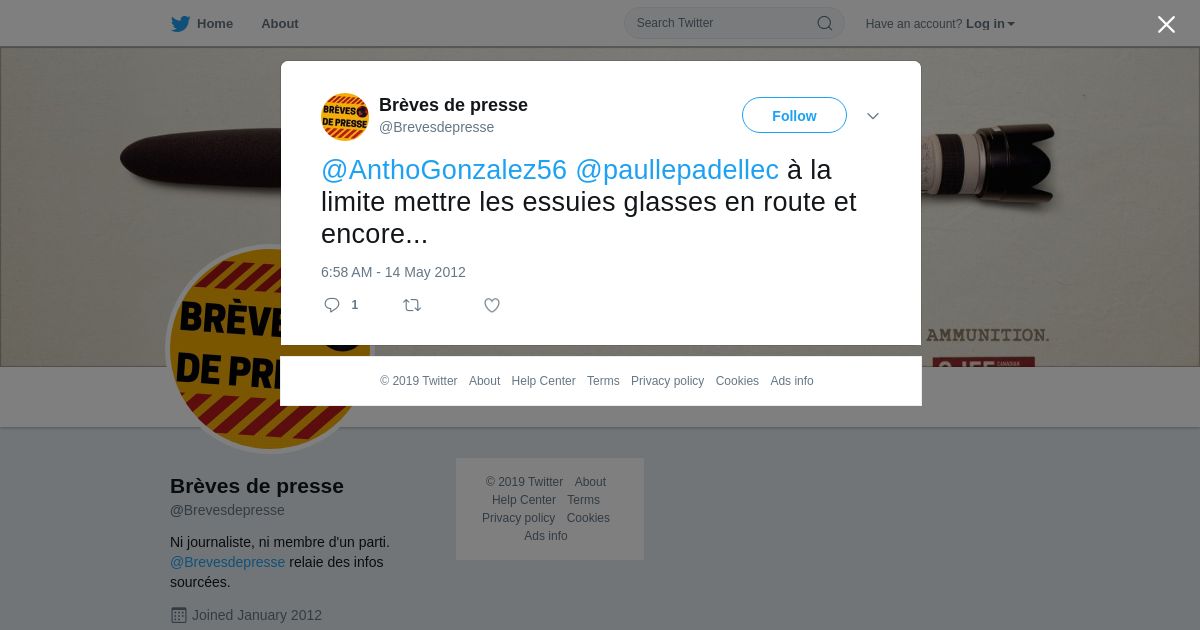Follow the Brèves de presse account
This screenshot has width=1200, height=630.
click(794, 115)
